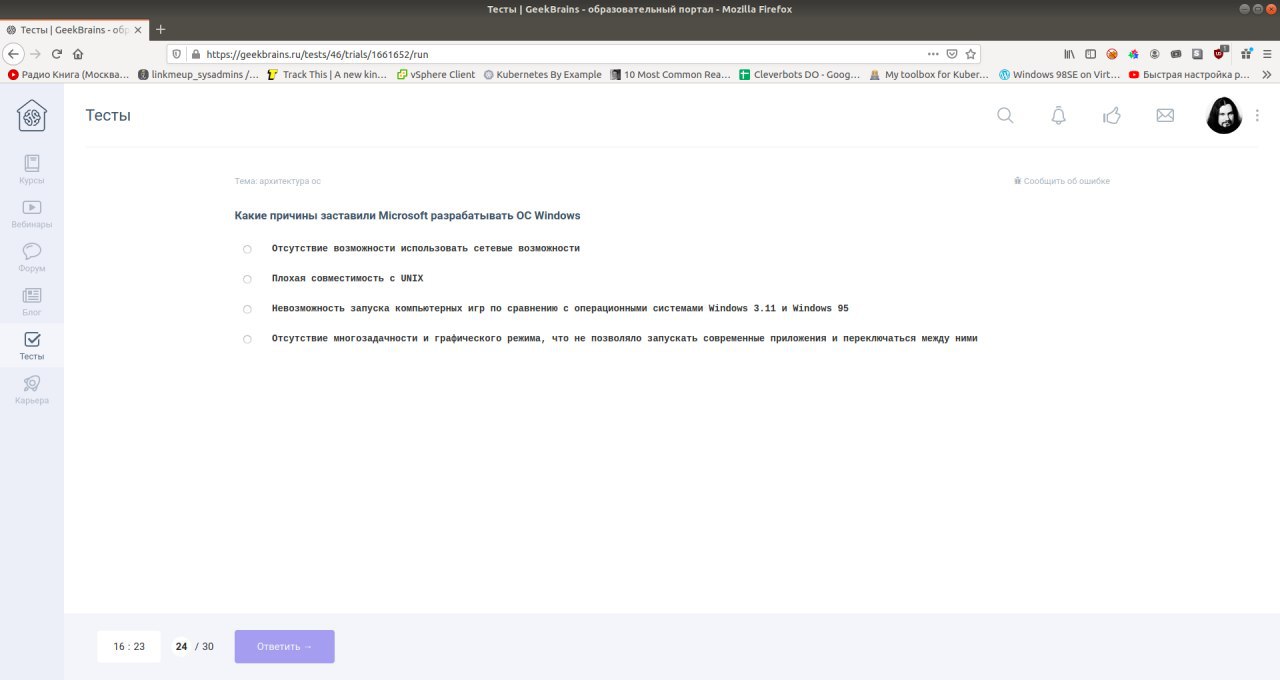Viewport: 1280px width, 680px height.
Task: Click the browser home button
Action: coord(78,54)
